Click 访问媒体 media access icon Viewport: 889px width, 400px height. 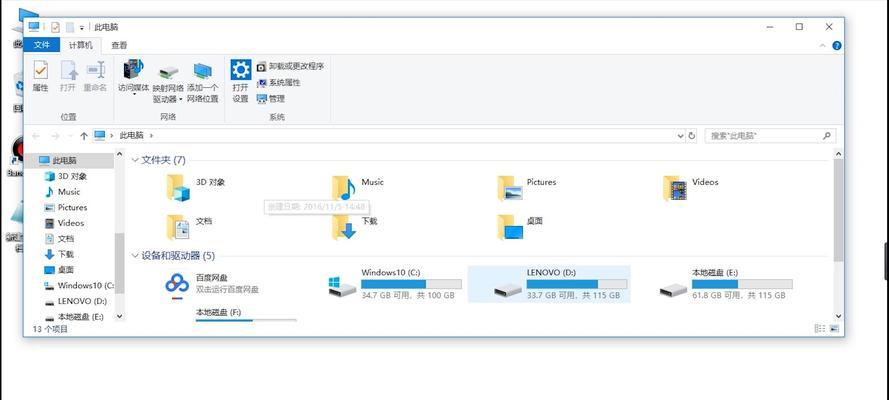tap(133, 70)
